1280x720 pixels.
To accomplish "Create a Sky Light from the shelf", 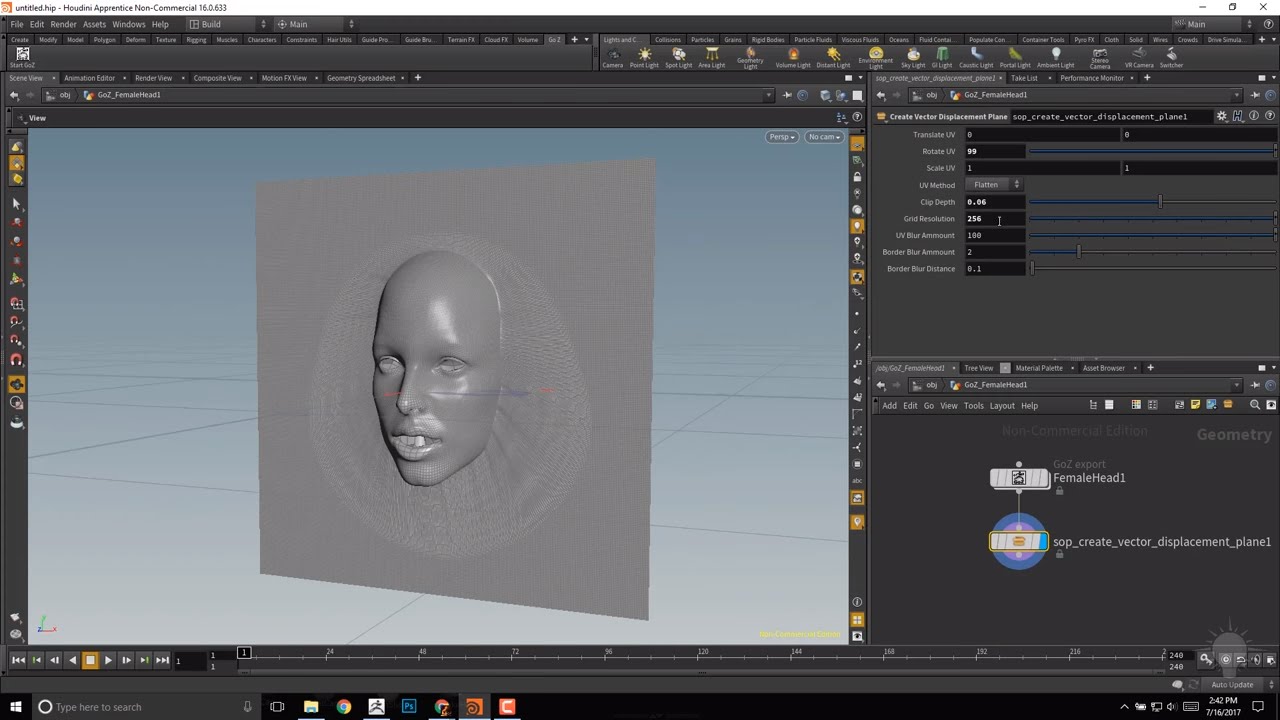I will point(913,58).
